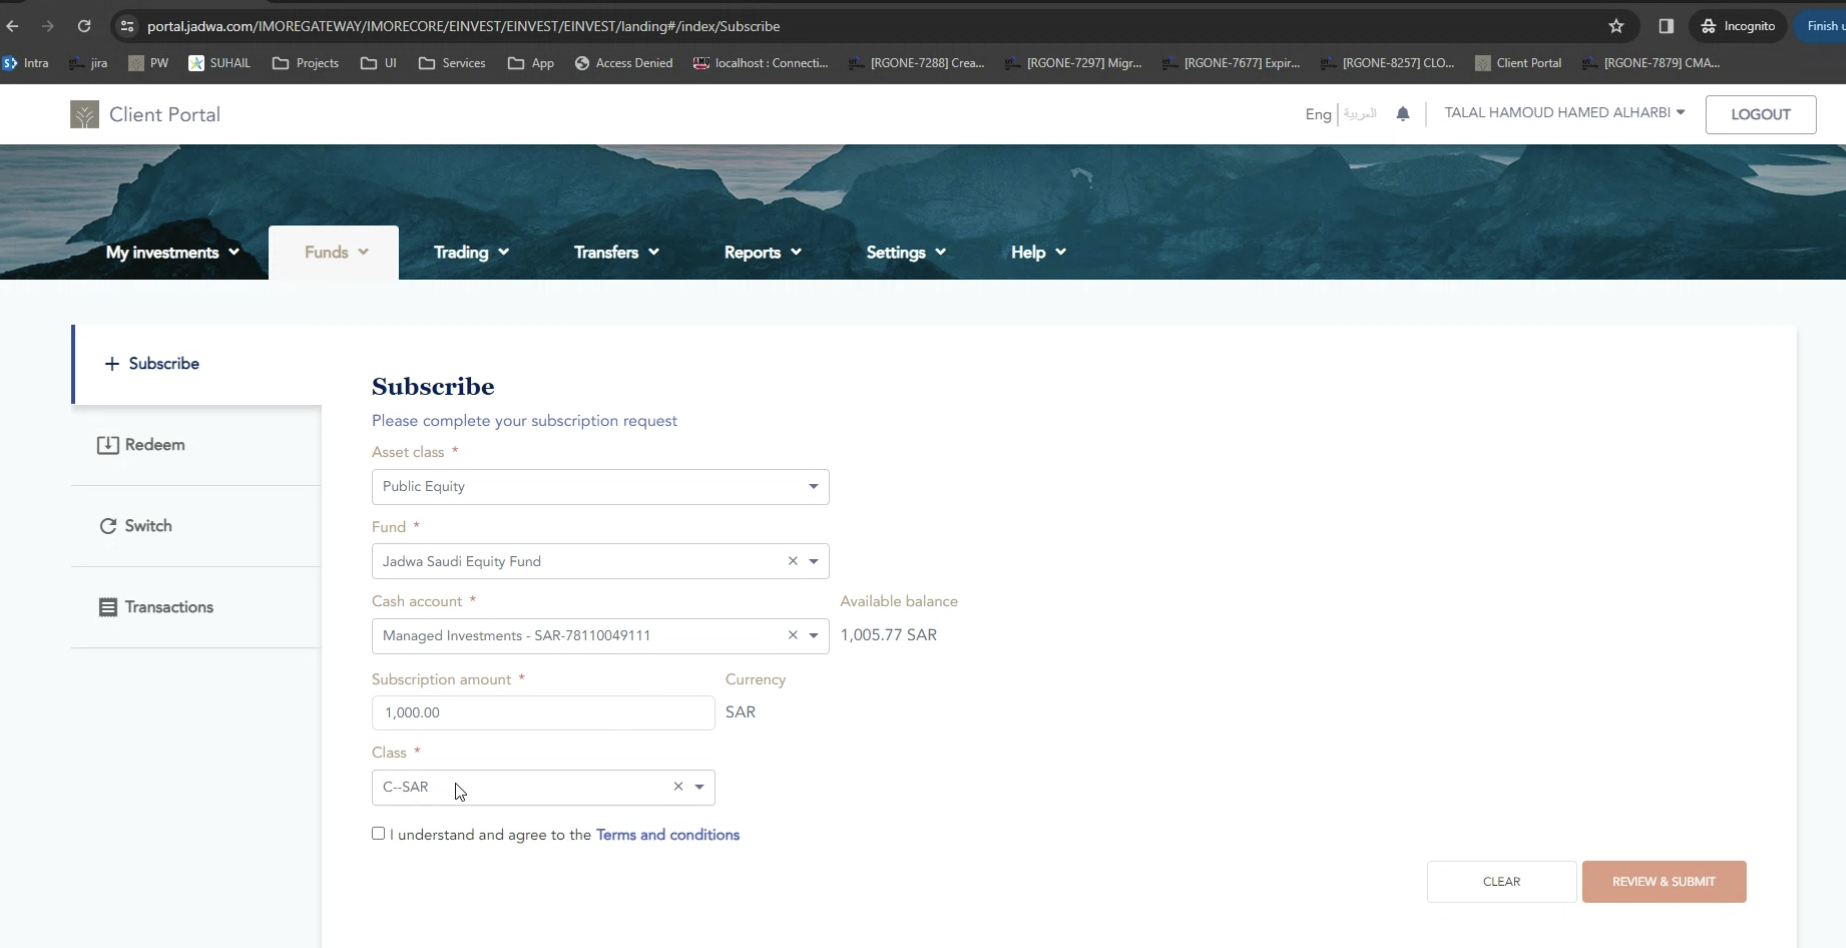Expand the Class dropdown arrow
Image resolution: width=1846 pixels, height=948 pixels.
700,787
